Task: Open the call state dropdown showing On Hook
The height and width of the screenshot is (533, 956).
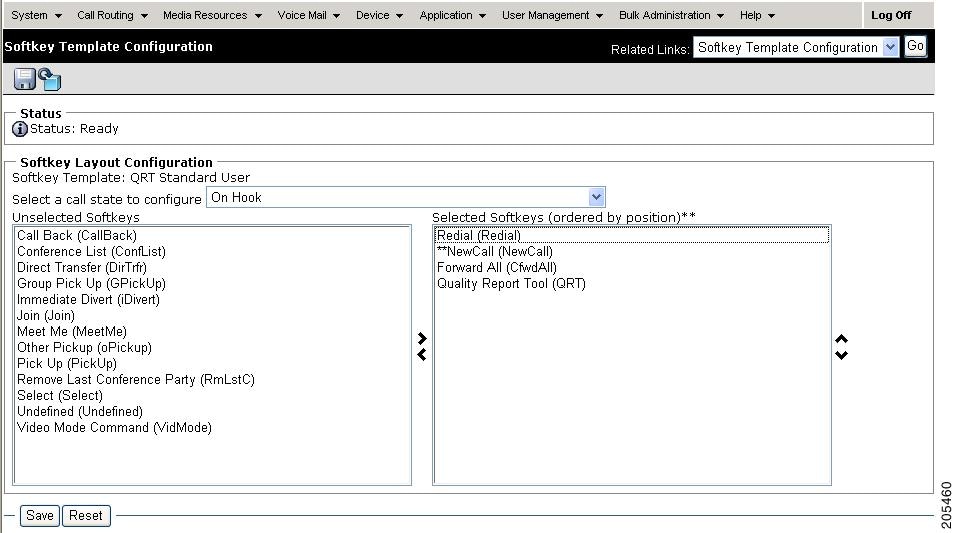Action: click(x=405, y=197)
